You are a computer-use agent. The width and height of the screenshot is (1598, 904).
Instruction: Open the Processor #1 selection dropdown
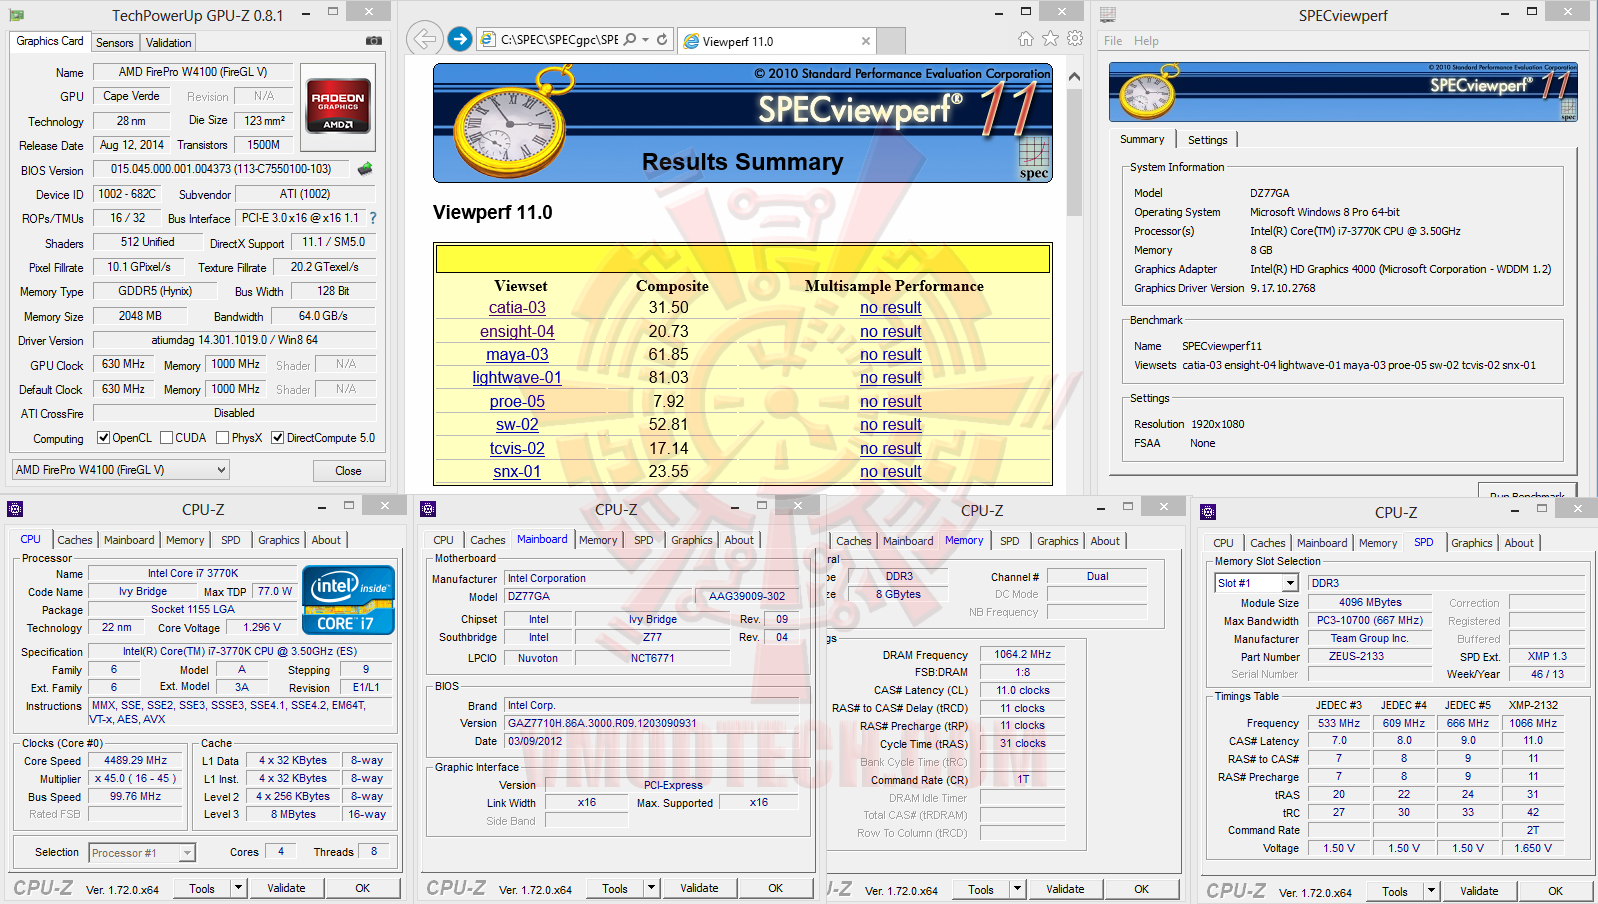[x=142, y=853]
